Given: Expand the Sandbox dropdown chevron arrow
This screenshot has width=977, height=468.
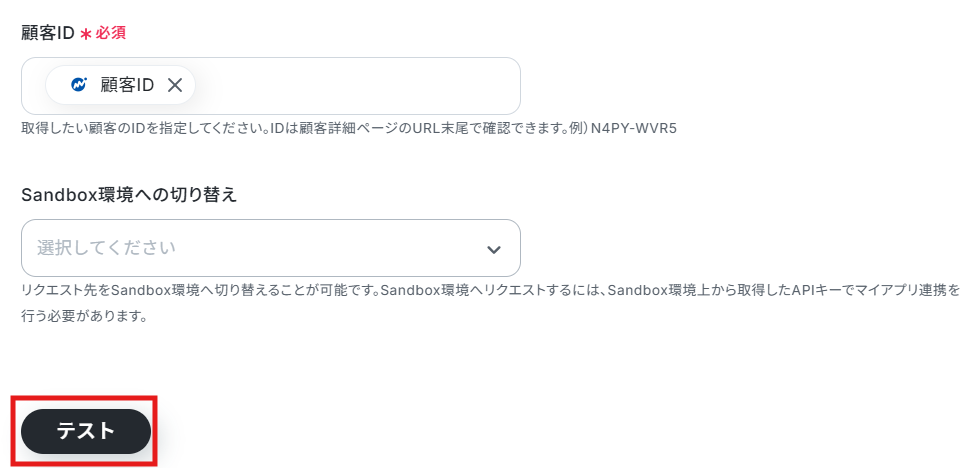Looking at the screenshot, I should coord(493,250).
